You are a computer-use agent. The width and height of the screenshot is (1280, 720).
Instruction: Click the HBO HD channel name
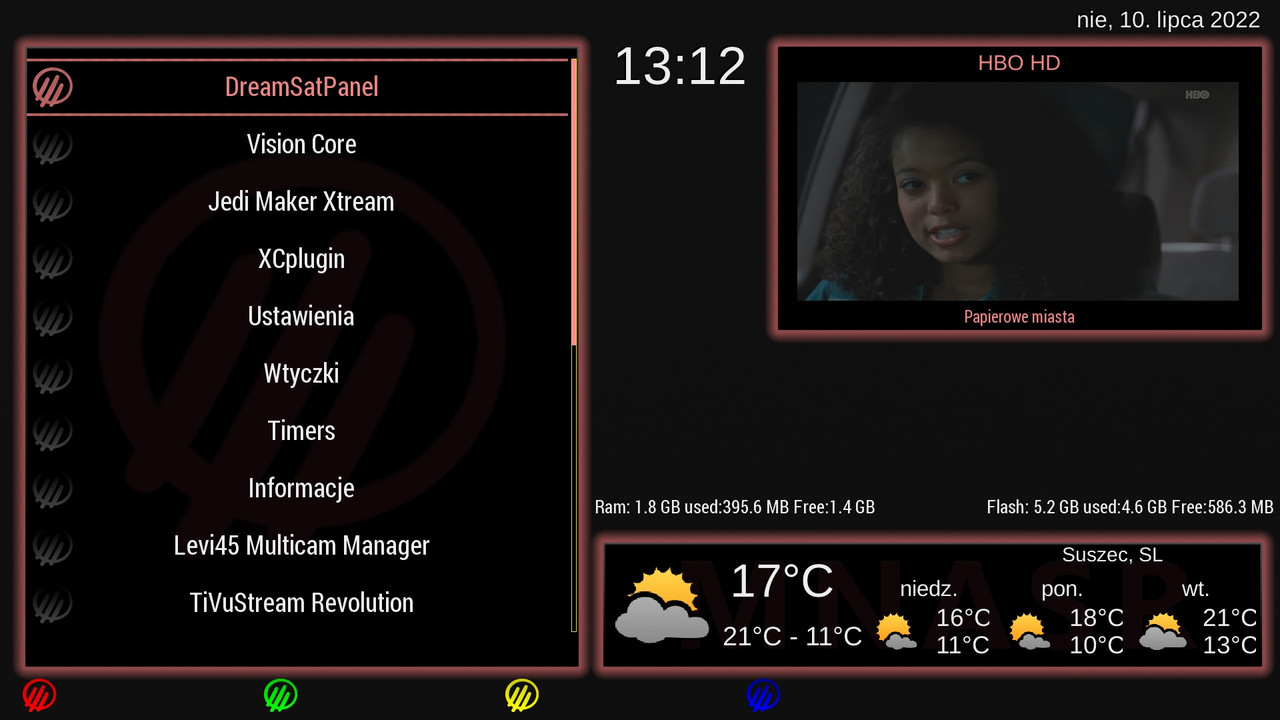pos(1019,63)
